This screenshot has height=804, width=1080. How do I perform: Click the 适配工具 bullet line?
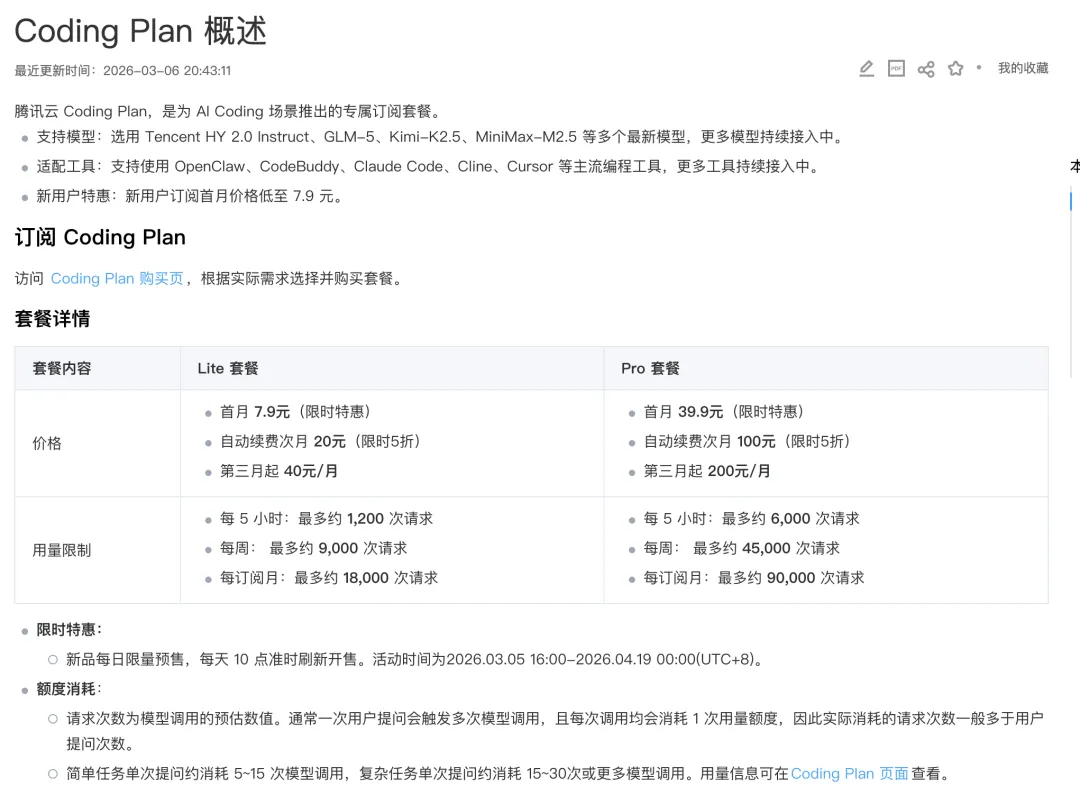pyautogui.click(x=428, y=167)
